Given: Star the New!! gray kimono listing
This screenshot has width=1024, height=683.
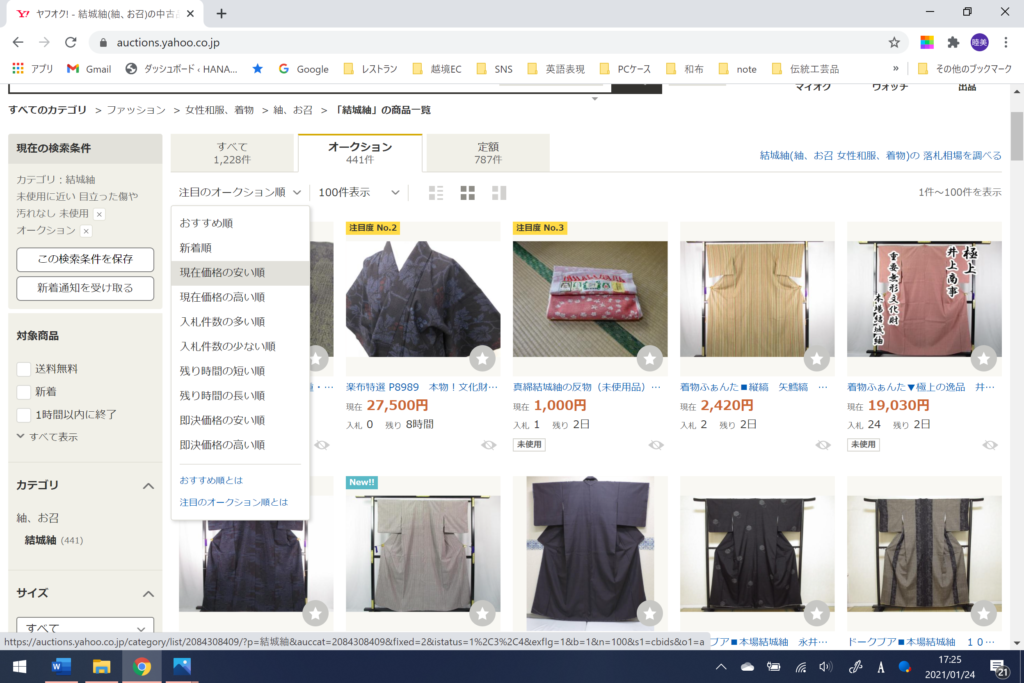Looking at the screenshot, I should click(483, 613).
